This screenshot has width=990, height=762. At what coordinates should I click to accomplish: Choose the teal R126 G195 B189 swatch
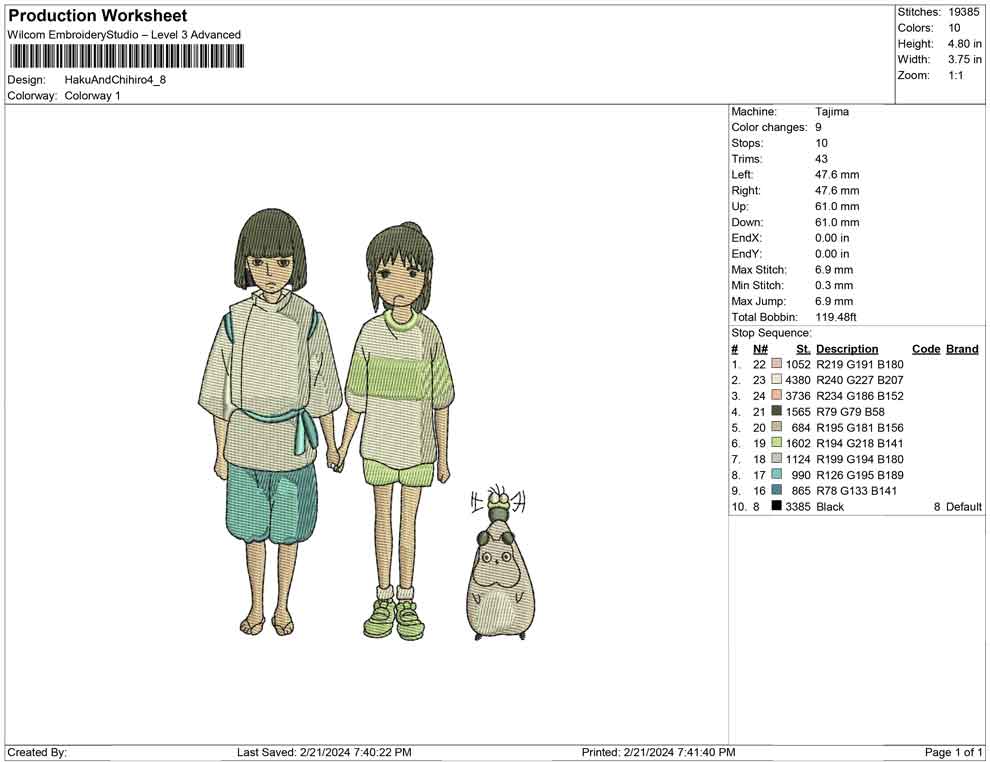(777, 474)
